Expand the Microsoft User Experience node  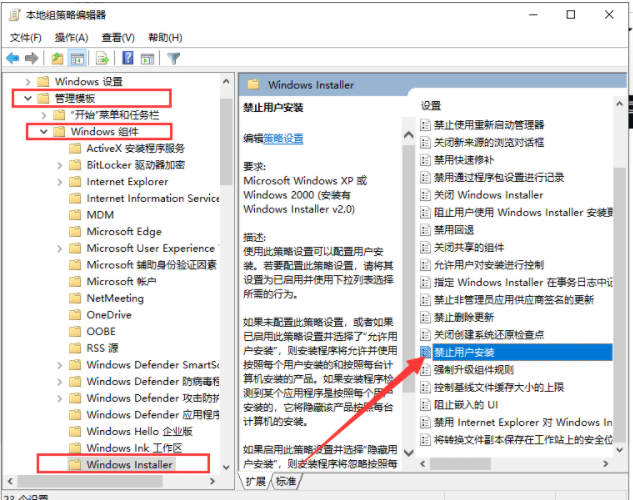pyautogui.click(x=60, y=249)
